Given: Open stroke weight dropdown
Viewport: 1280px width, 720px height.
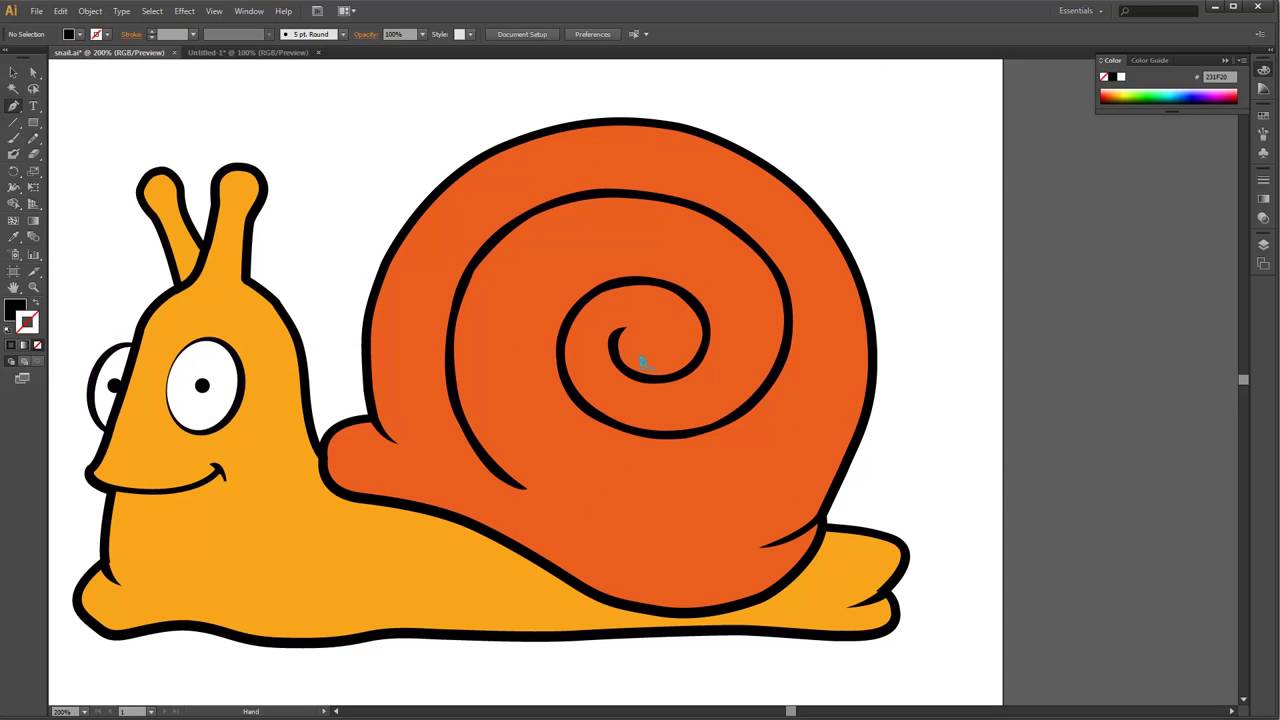Looking at the screenshot, I should pos(193,34).
